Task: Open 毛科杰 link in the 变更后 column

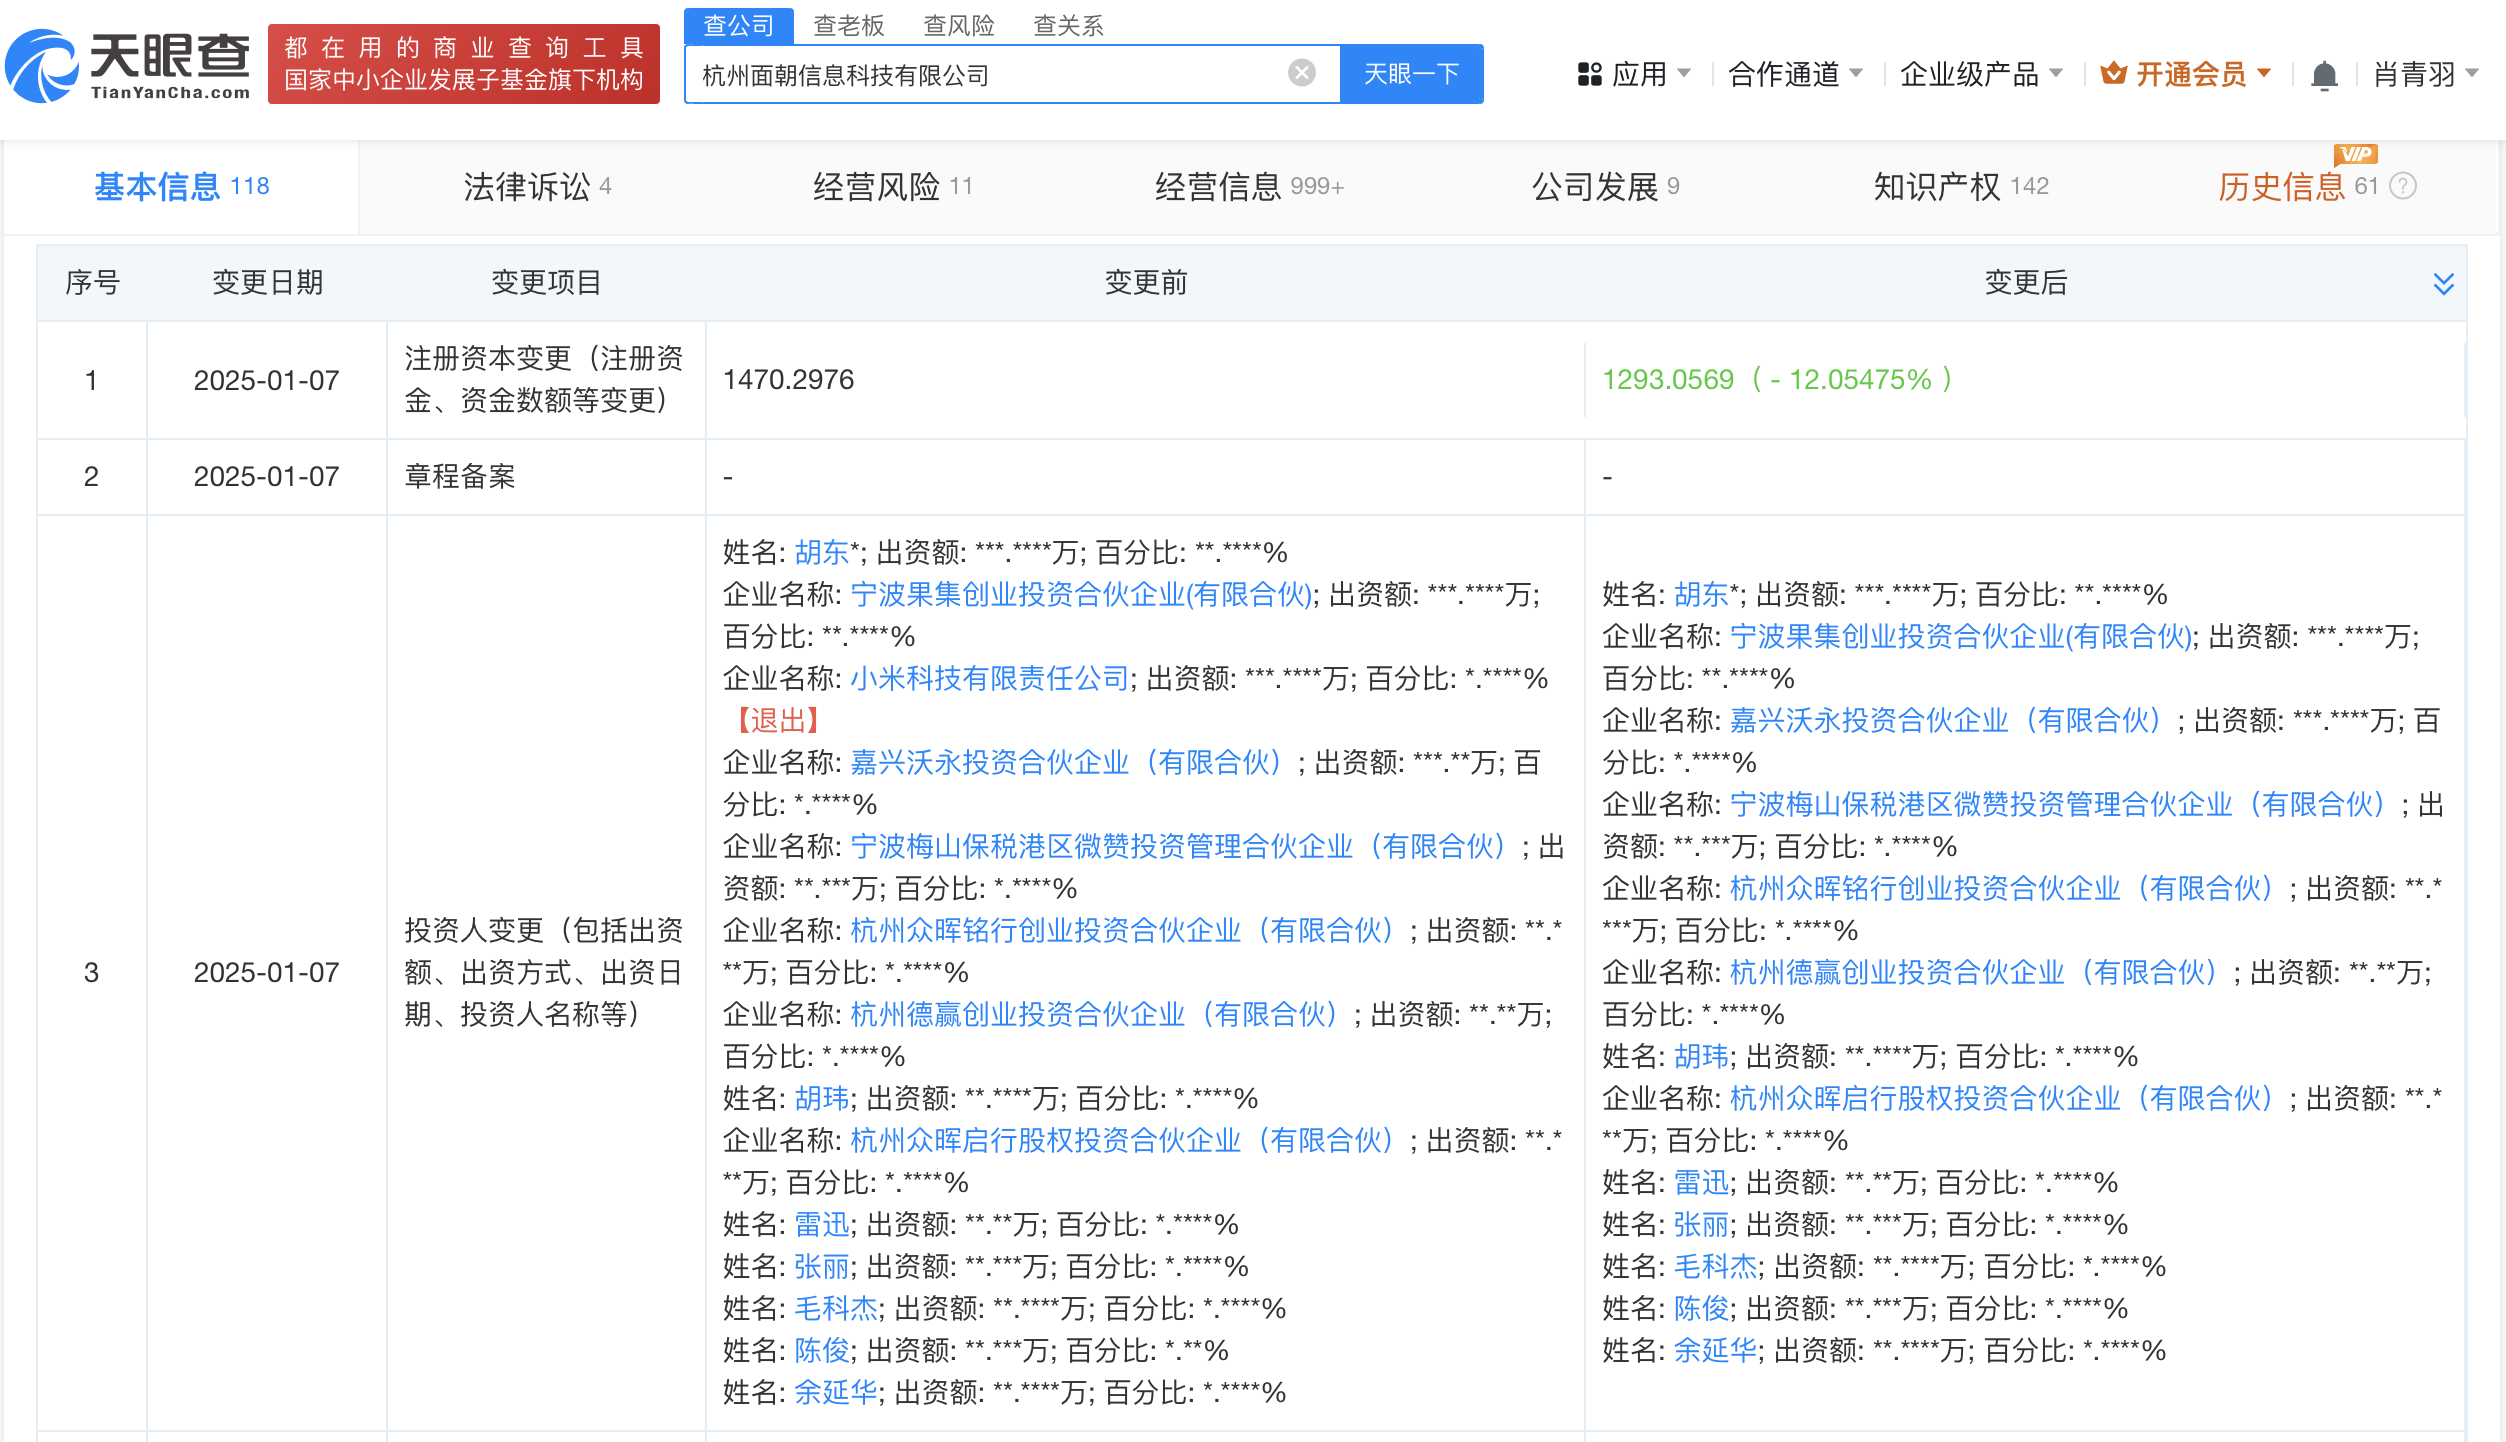Action: 1715,1266
